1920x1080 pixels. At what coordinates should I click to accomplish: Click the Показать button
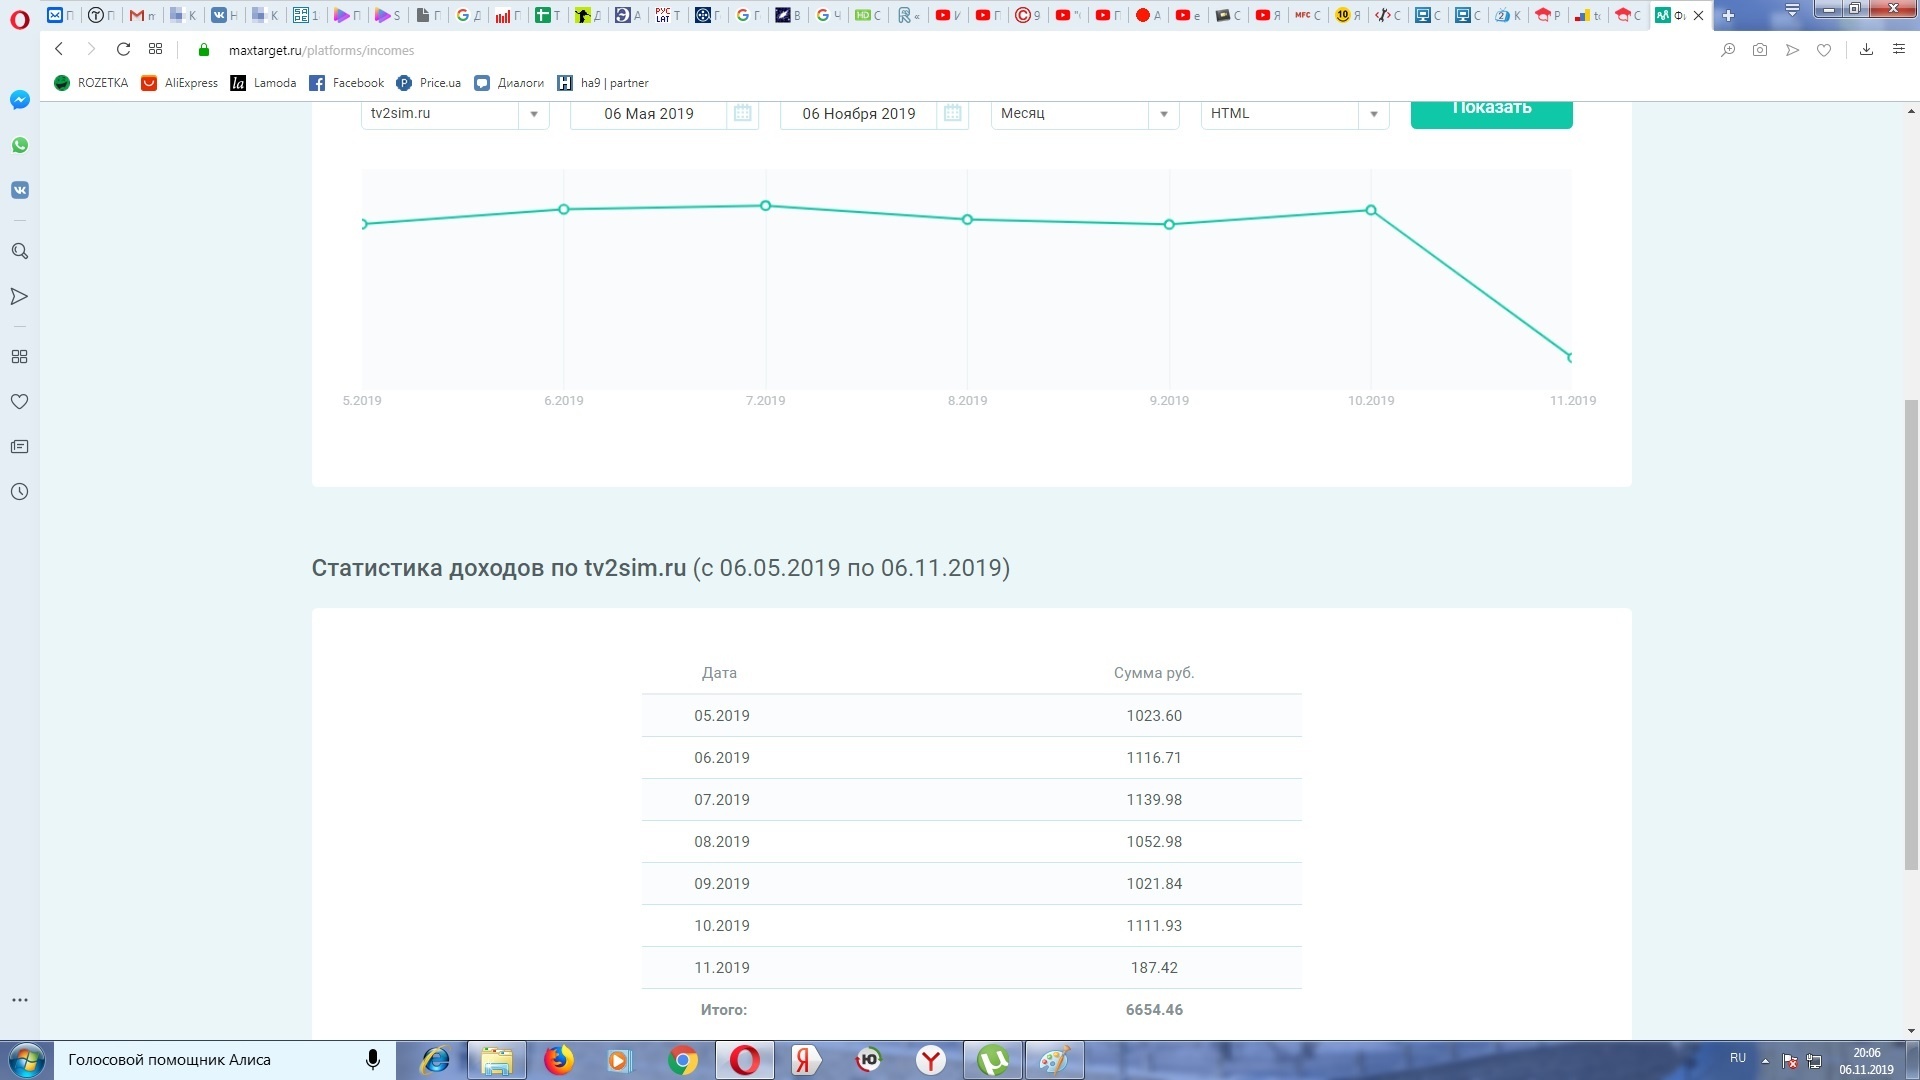tap(1491, 113)
